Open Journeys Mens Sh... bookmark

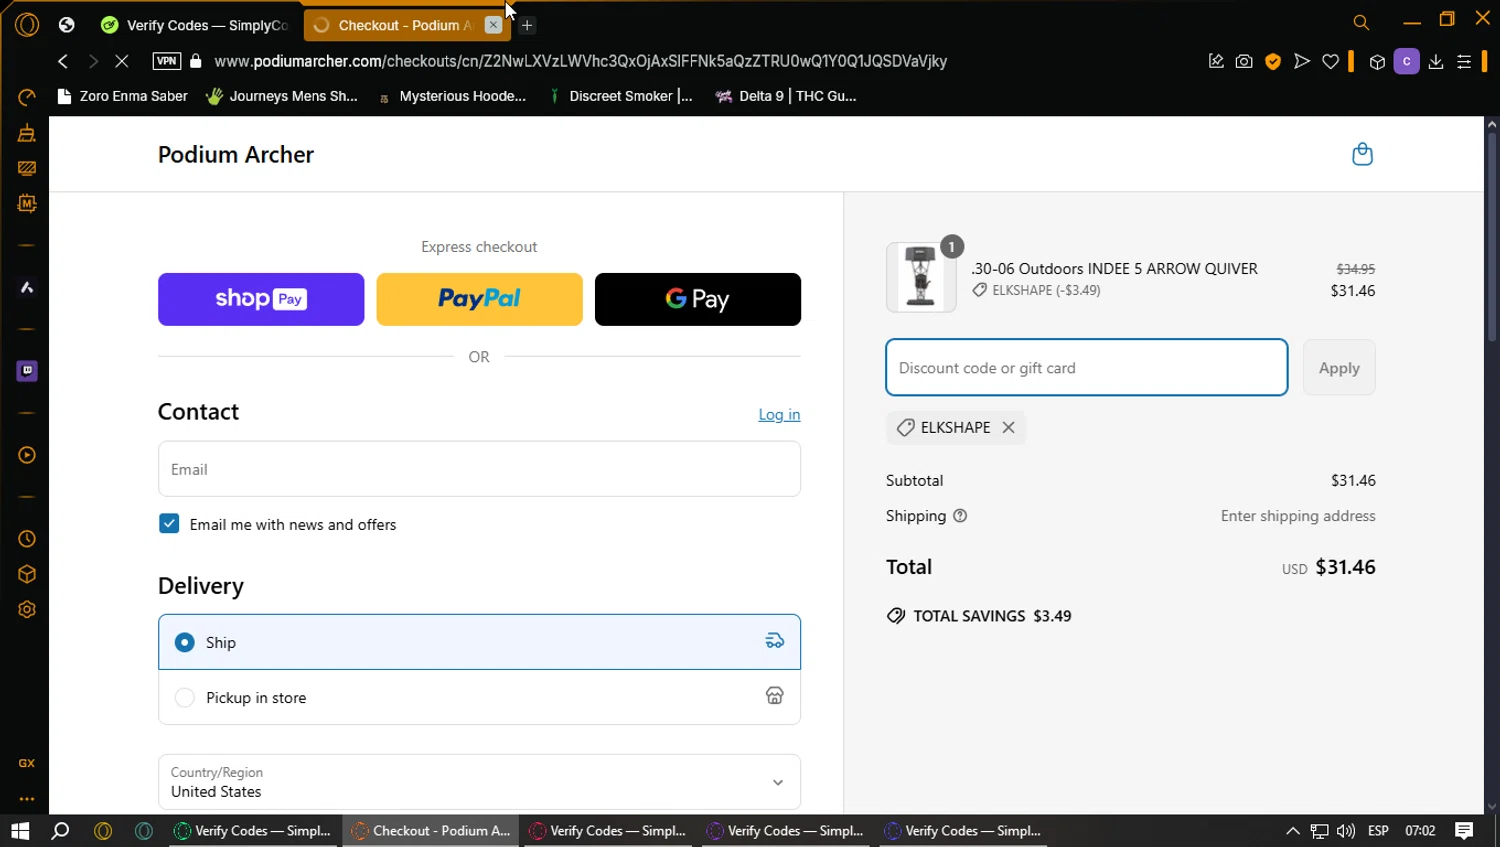(281, 96)
